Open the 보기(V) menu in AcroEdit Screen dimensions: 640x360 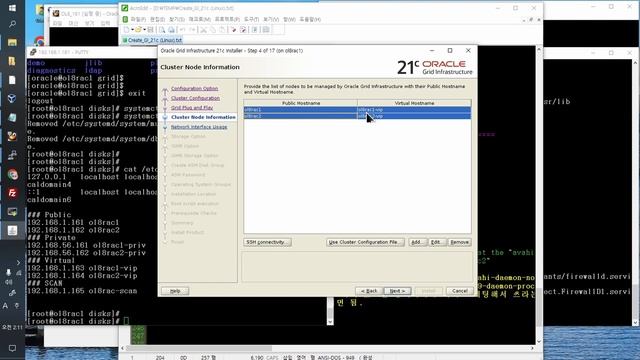pyautogui.click(x=271, y=19)
